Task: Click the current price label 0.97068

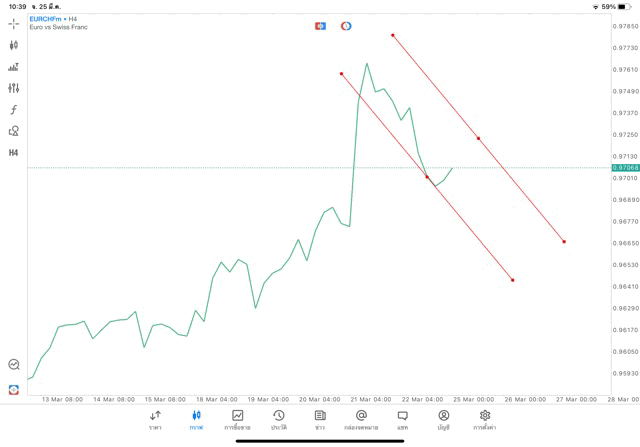Action: [624, 168]
